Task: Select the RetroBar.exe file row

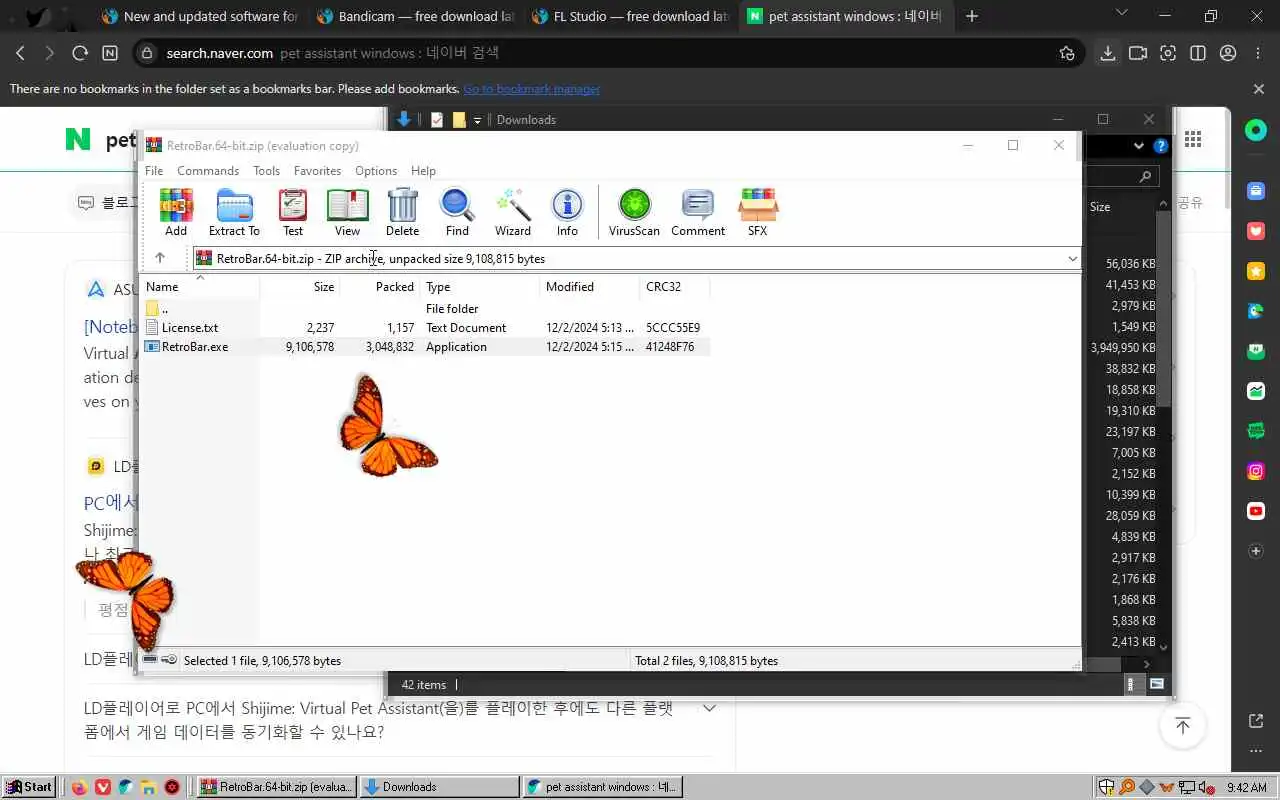Action: coord(427,347)
